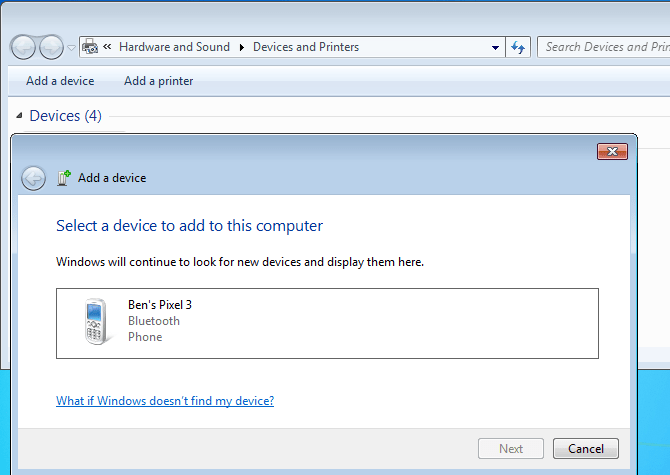The height and width of the screenshot is (475, 670).
Task: Click the Add a device wizard title icon
Action: click(64, 178)
